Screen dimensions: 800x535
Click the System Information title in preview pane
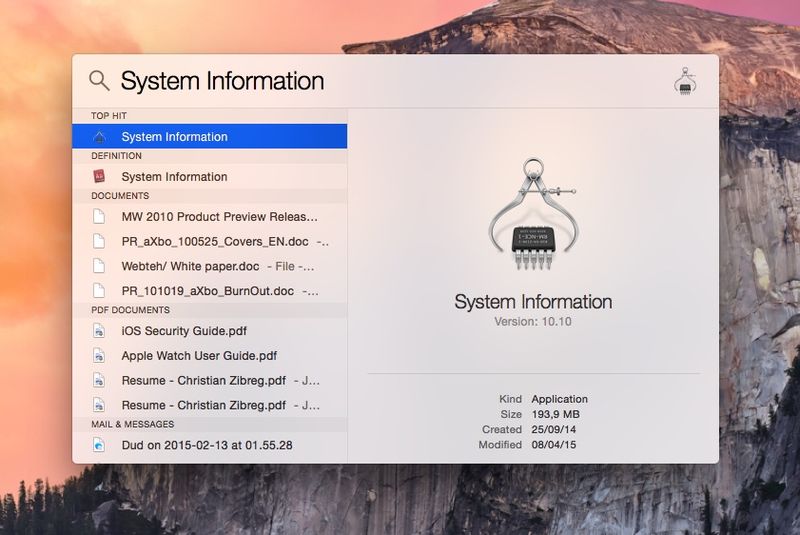[x=533, y=302]
